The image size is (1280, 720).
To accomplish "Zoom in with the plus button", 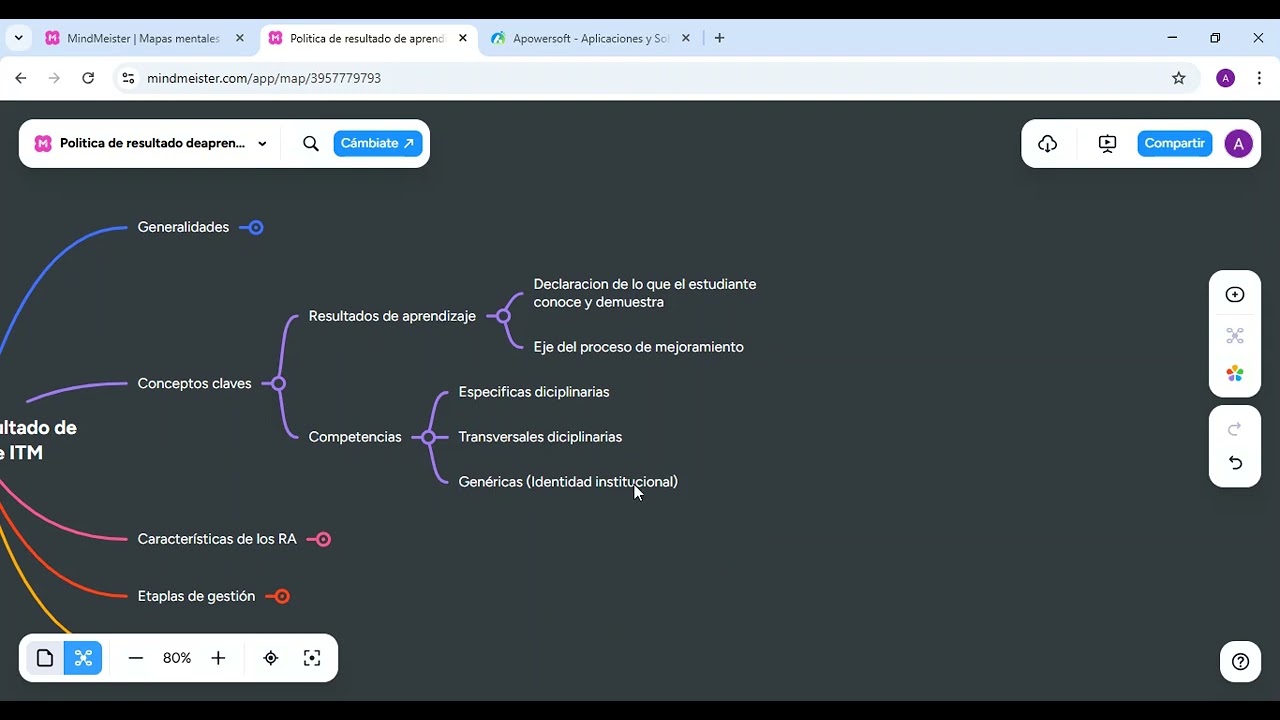I will (218, 658).
